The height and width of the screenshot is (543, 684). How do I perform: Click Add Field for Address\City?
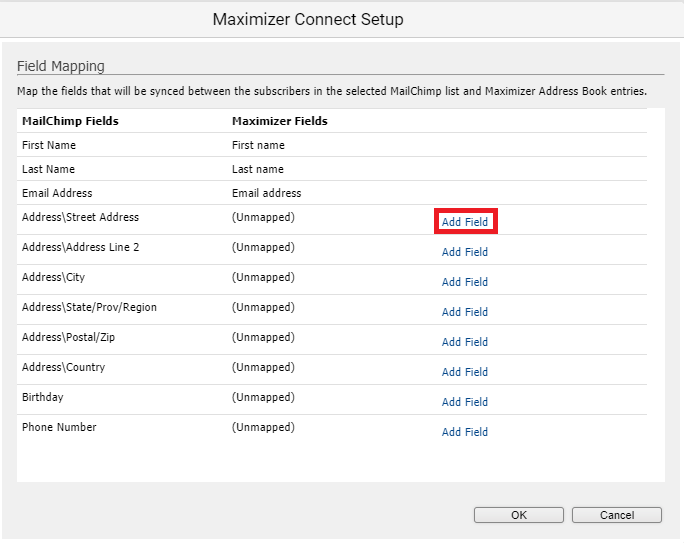pyautogui.click(x=465, y=282)
